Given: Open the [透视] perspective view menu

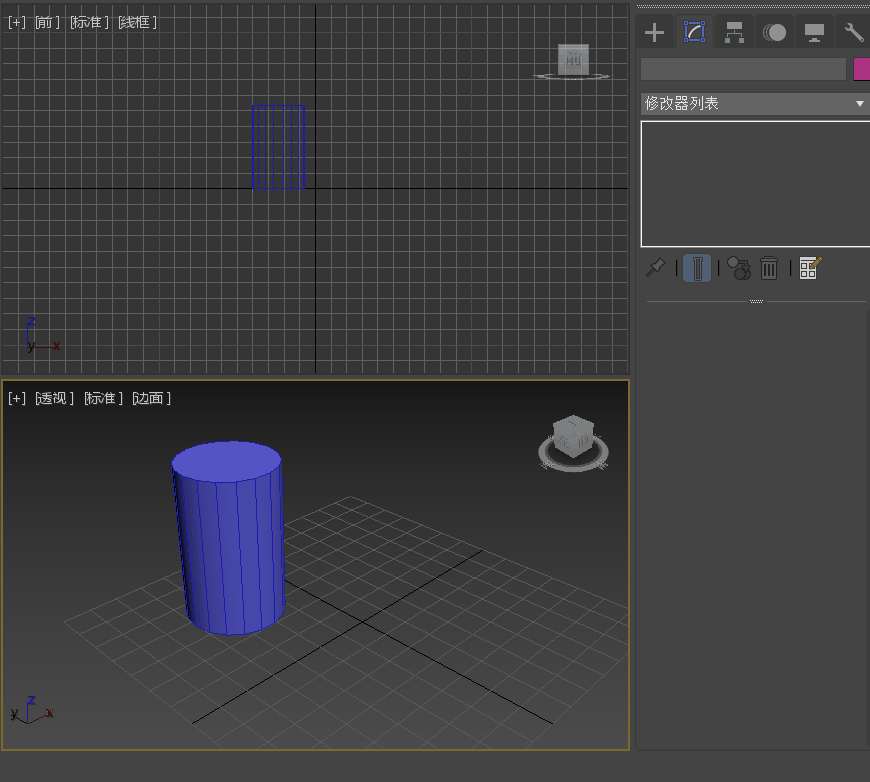Looking at the screenshot, I should pyautogui.click(x=55, y=398).
